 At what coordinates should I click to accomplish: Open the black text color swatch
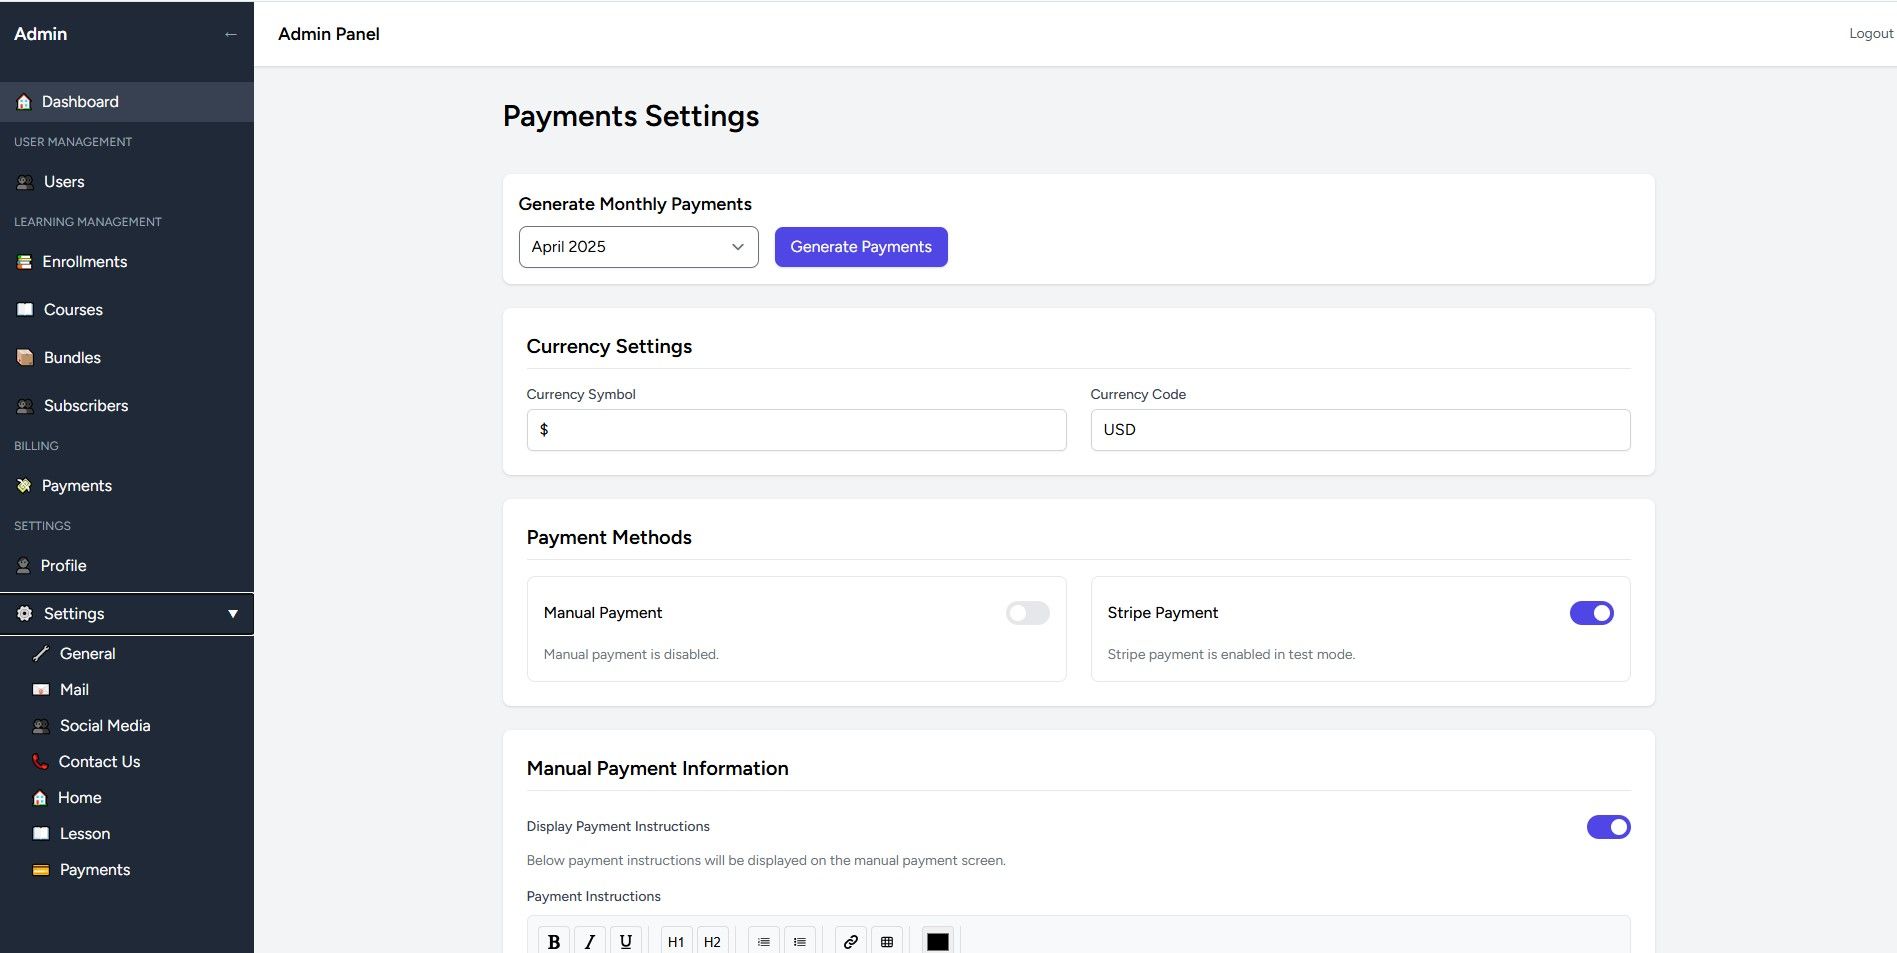(x=937, y=941)
